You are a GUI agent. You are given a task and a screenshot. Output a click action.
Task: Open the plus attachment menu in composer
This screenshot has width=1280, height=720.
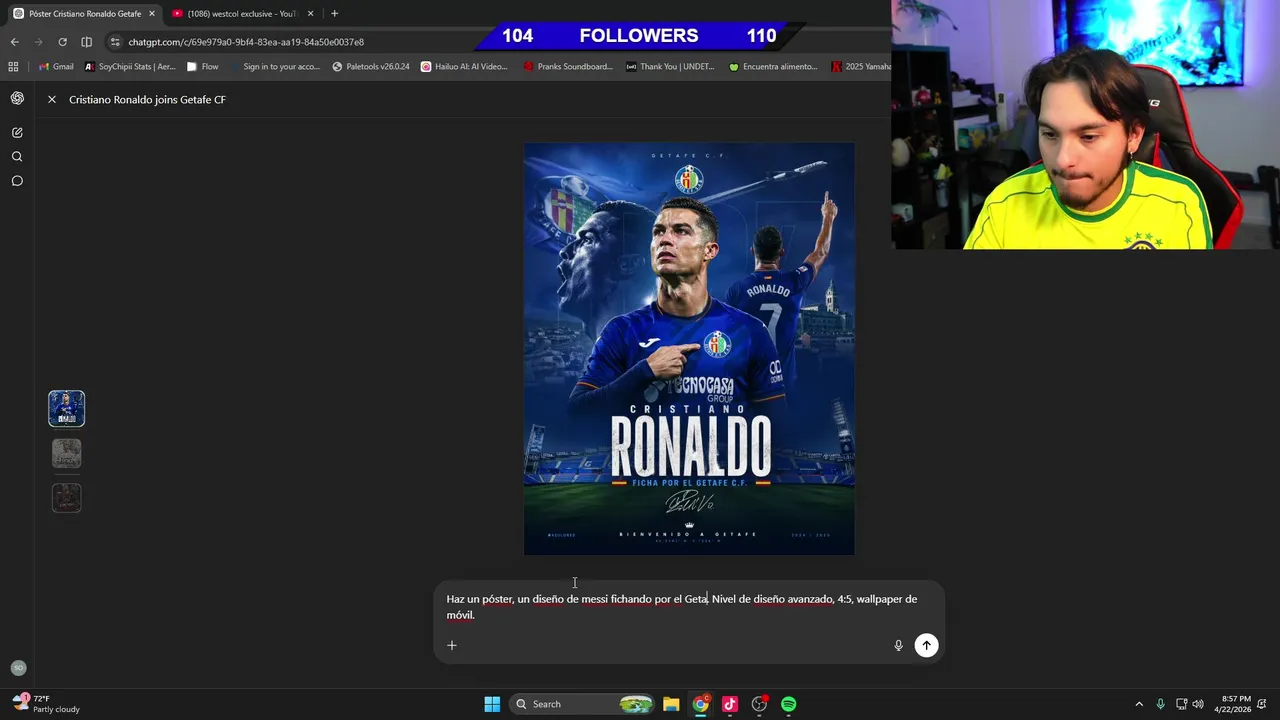[x=452, y=645]
